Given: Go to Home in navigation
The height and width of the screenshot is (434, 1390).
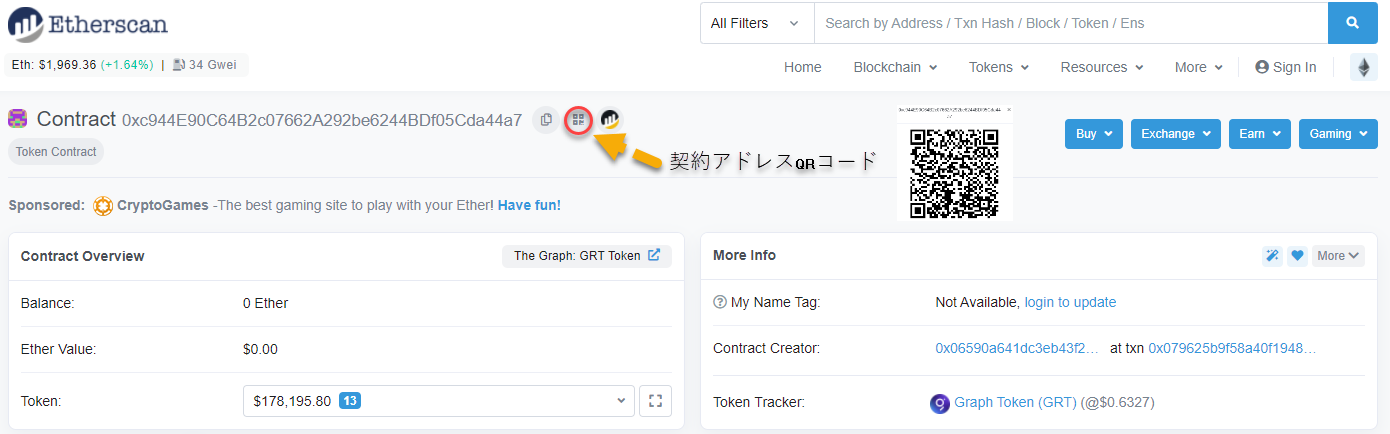Looking at the screenshot, I should 803,67.
